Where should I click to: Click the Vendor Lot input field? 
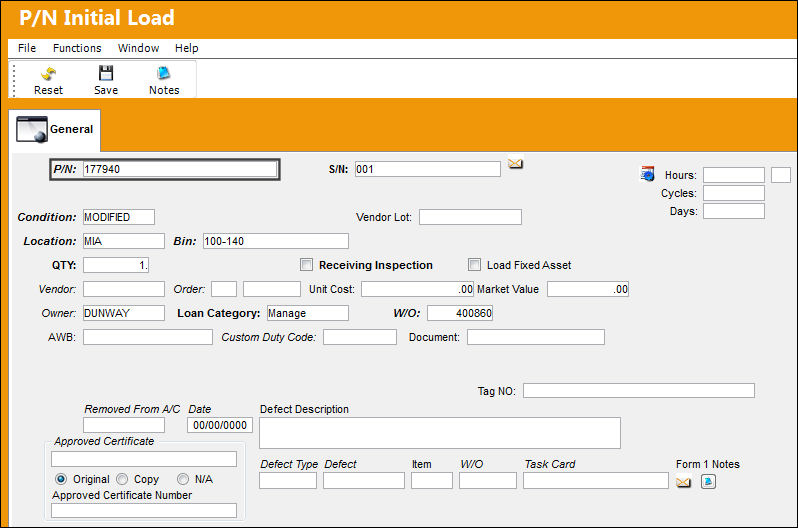point(470,217)
